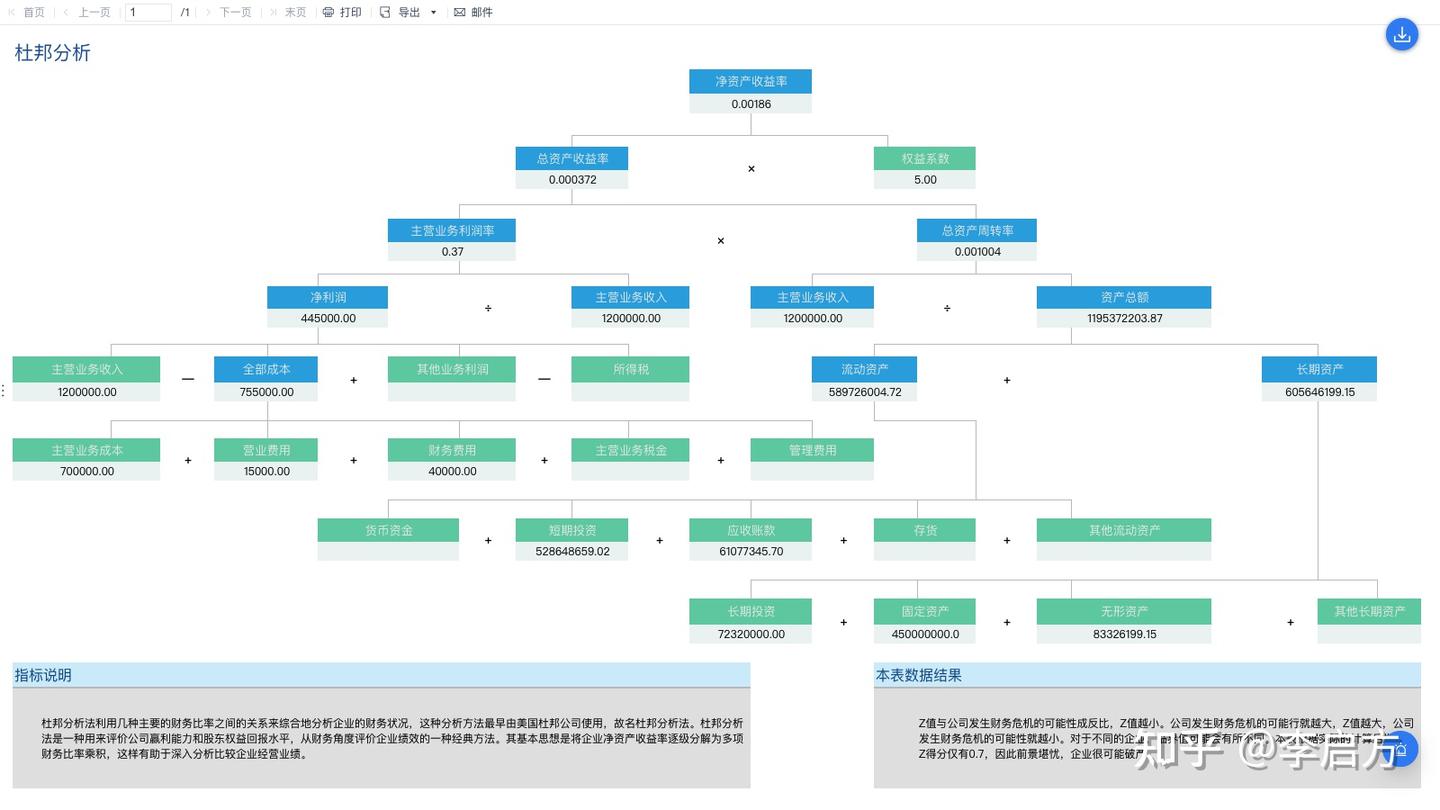The image size is (1440, 810).
Task: Click the page number input box
Action: [x=148, y=12]
